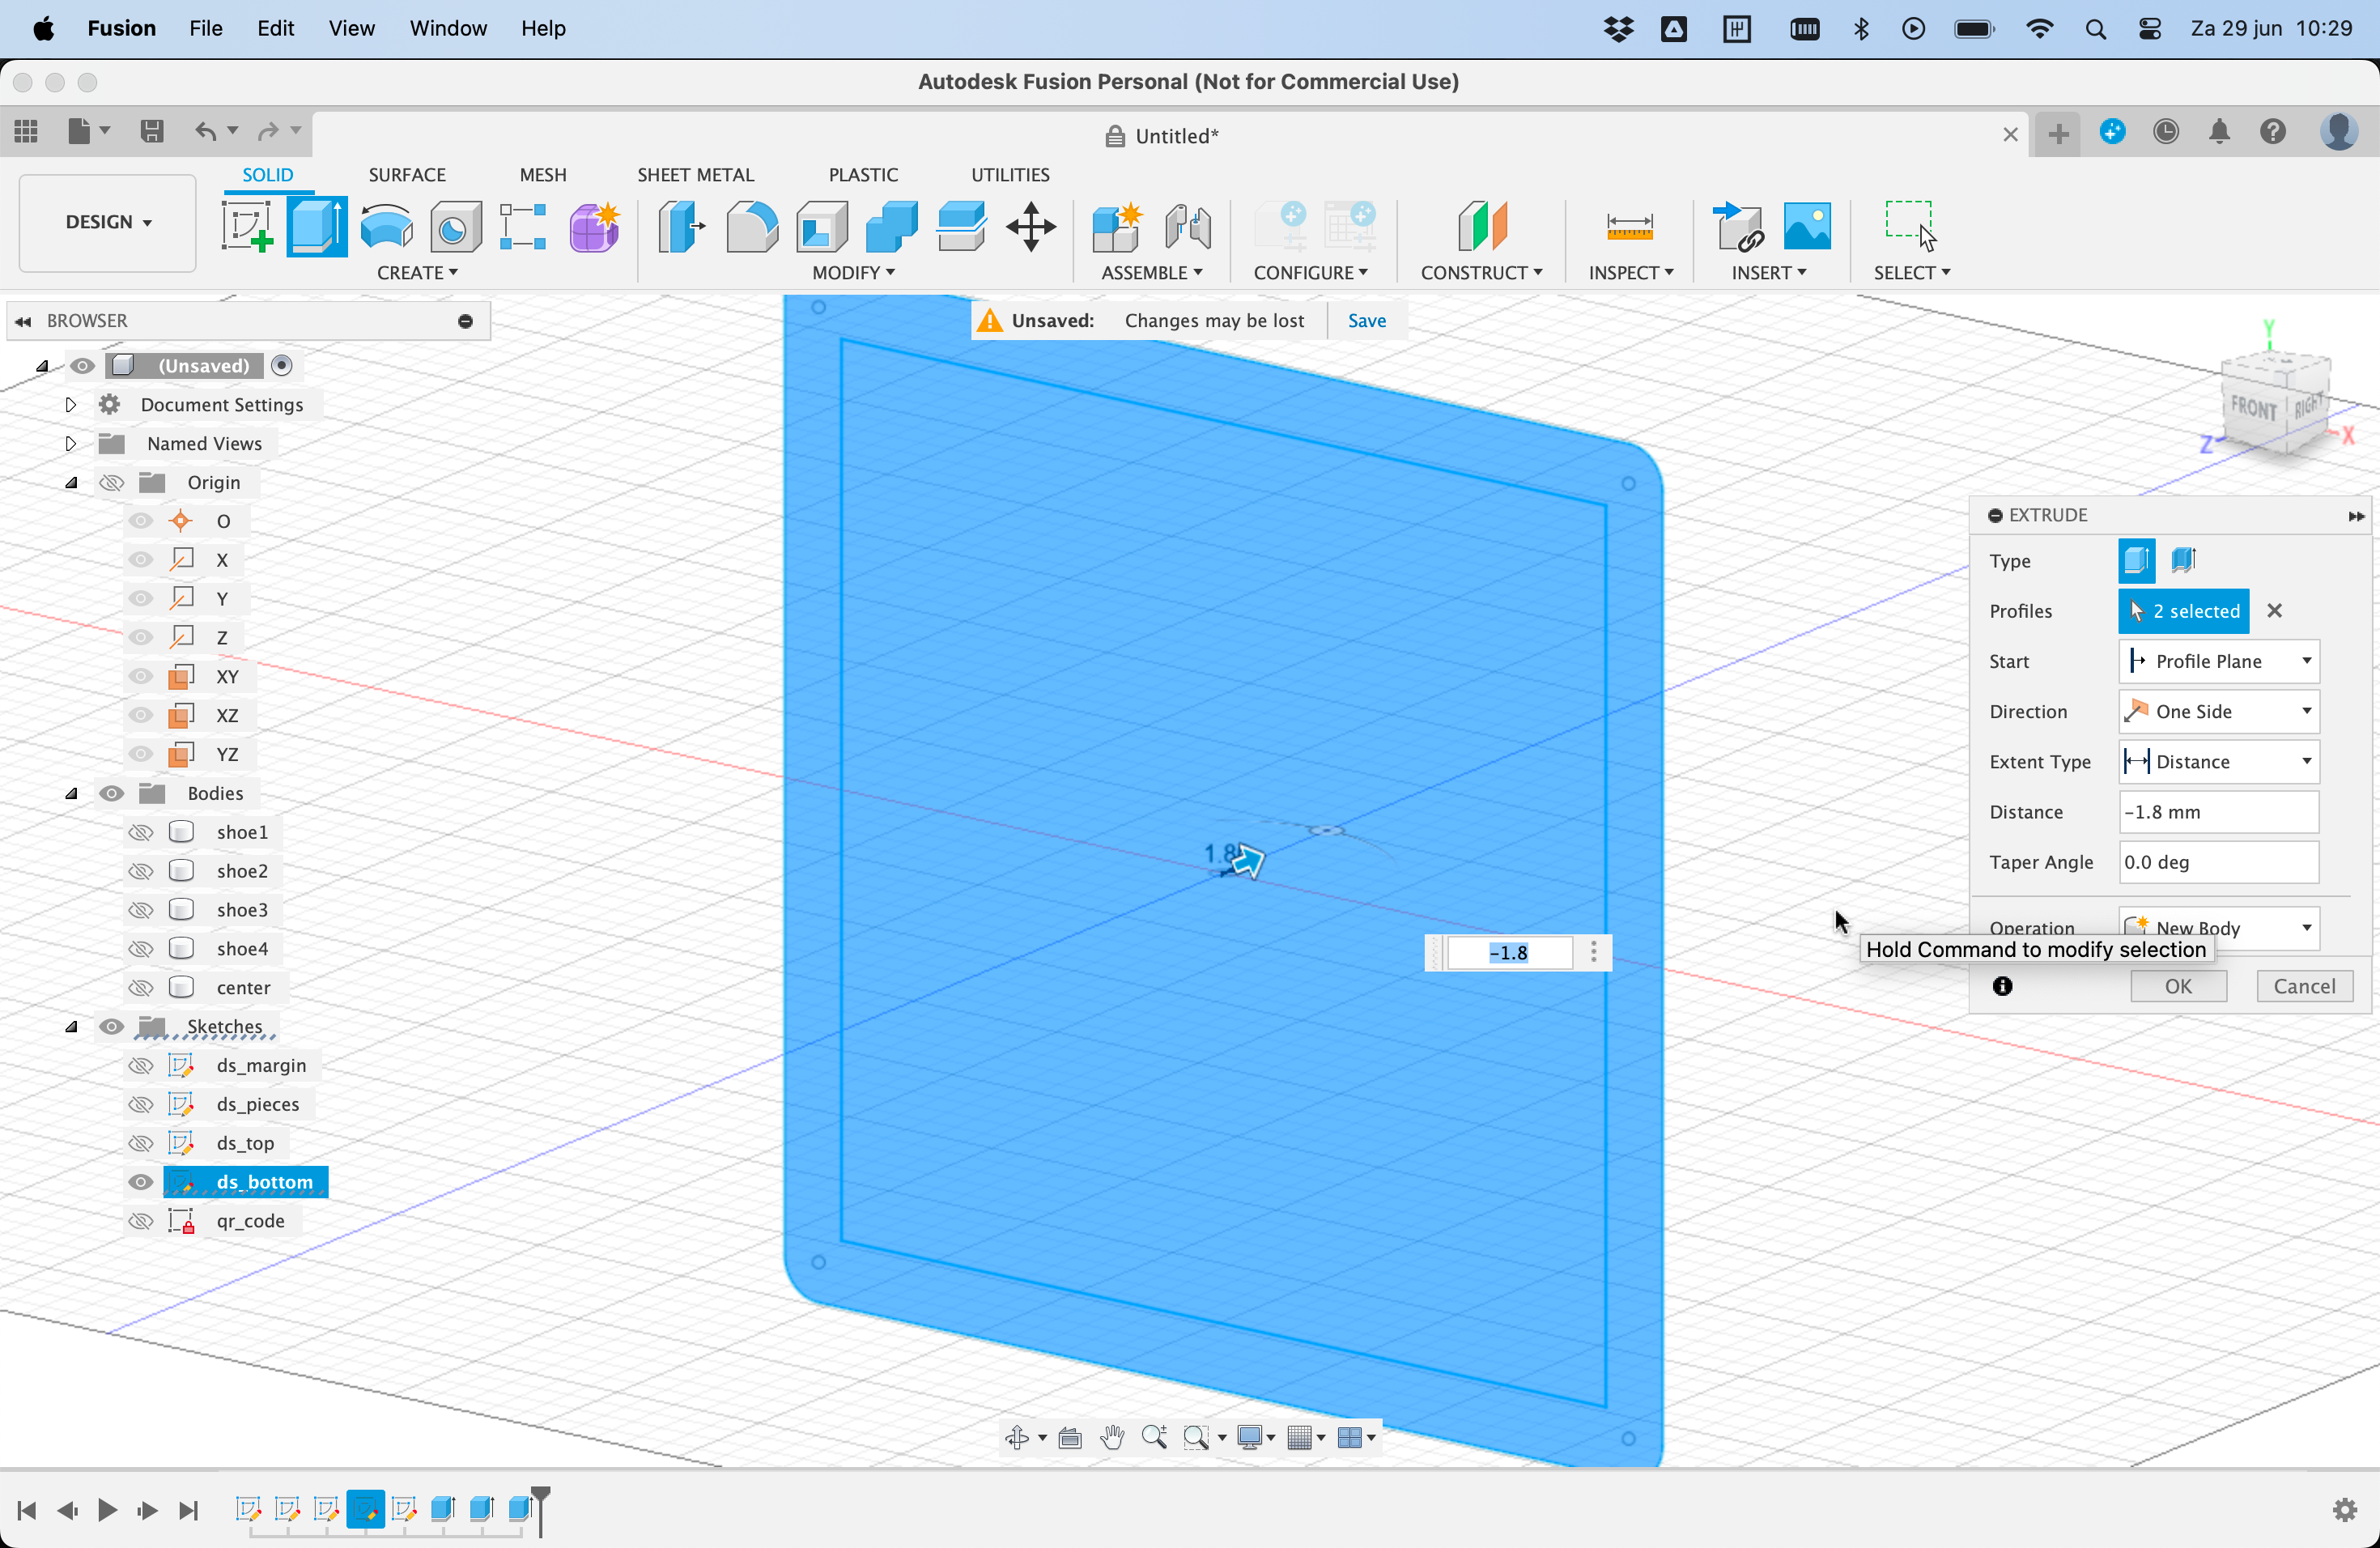Open the Extent Type Distance dropdown
Image resolution: width=2380 pixels, height=1548 pixels.
(x=2219, y=761)
